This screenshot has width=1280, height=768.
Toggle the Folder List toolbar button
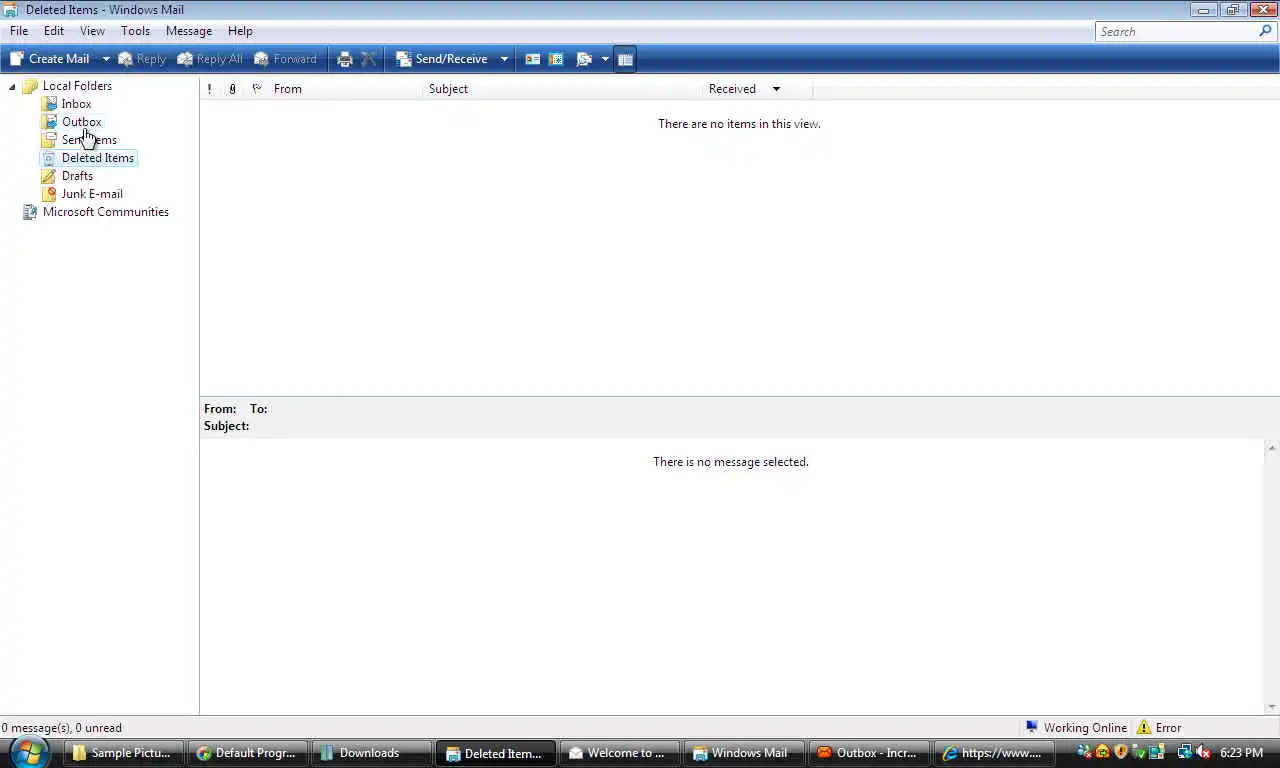pos(625,59)
